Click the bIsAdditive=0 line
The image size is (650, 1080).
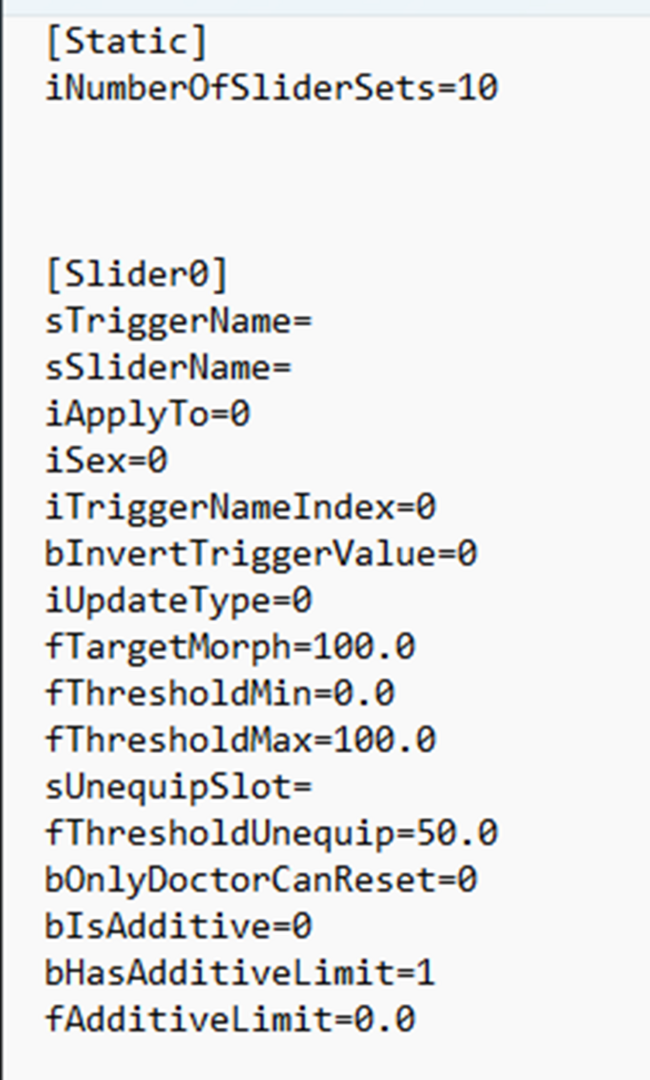179,926
